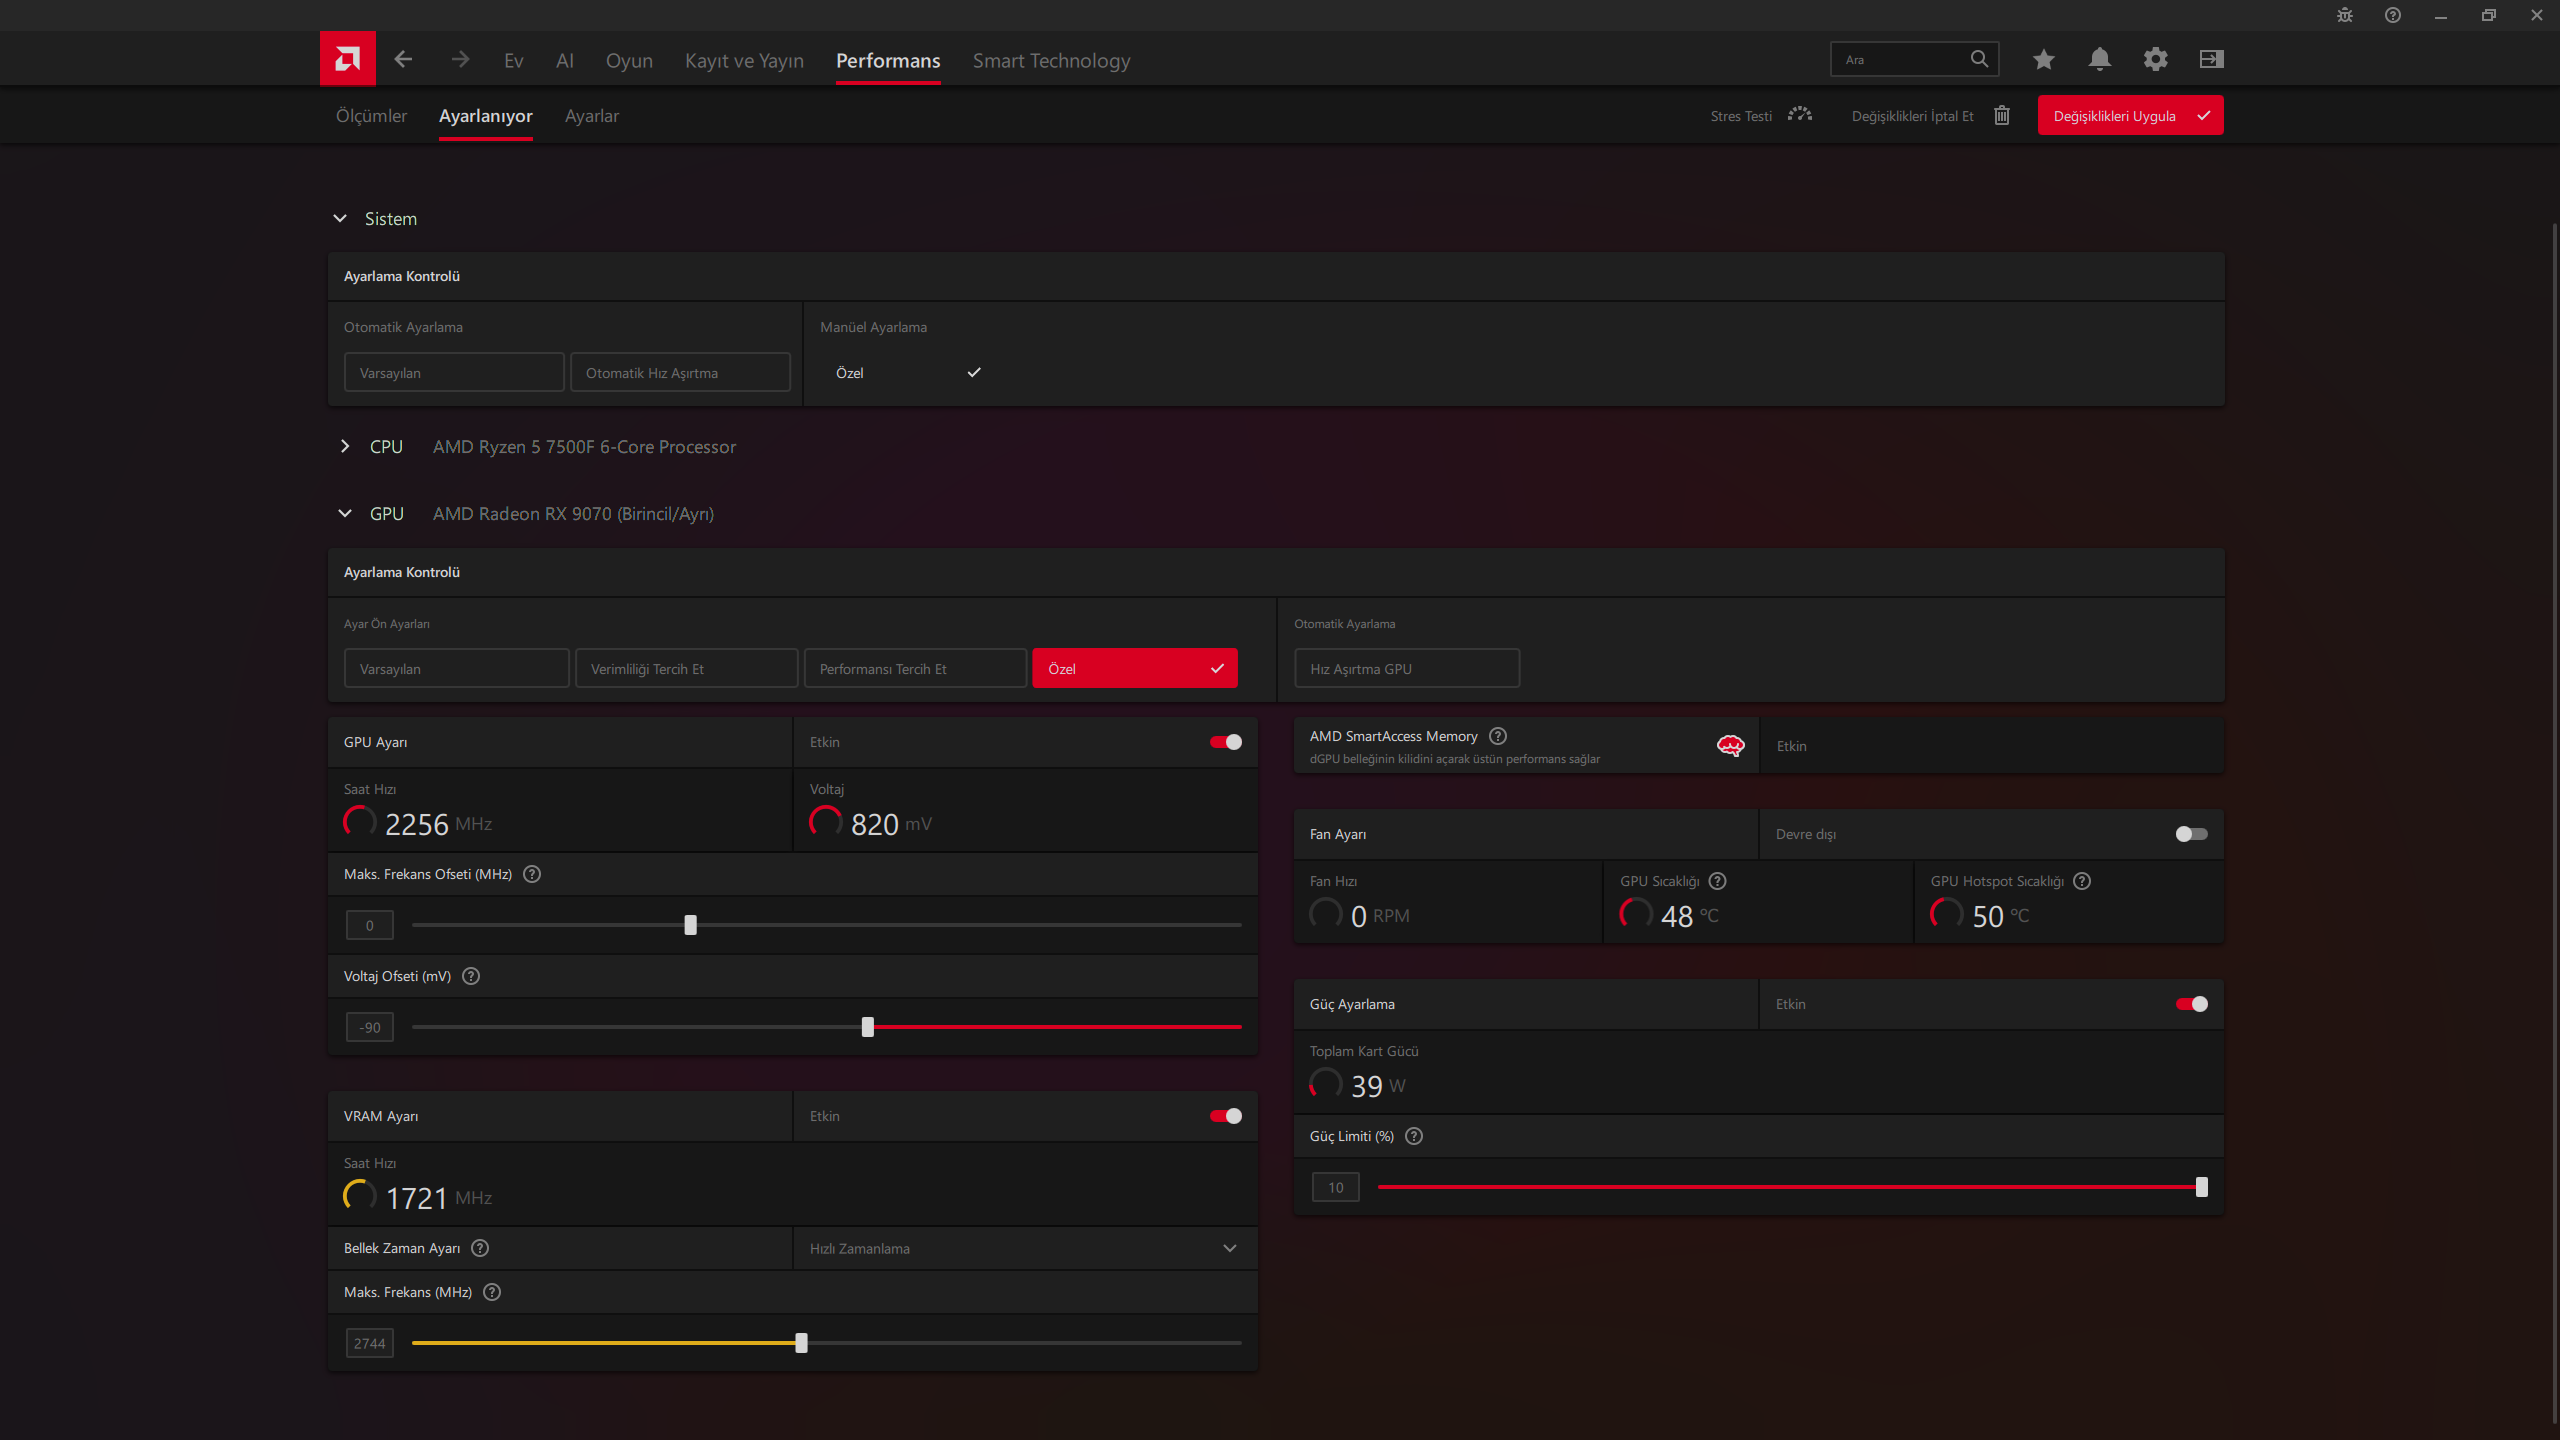
Task: Toggle the sidebar panel icon
Action: pos(2211,59)
